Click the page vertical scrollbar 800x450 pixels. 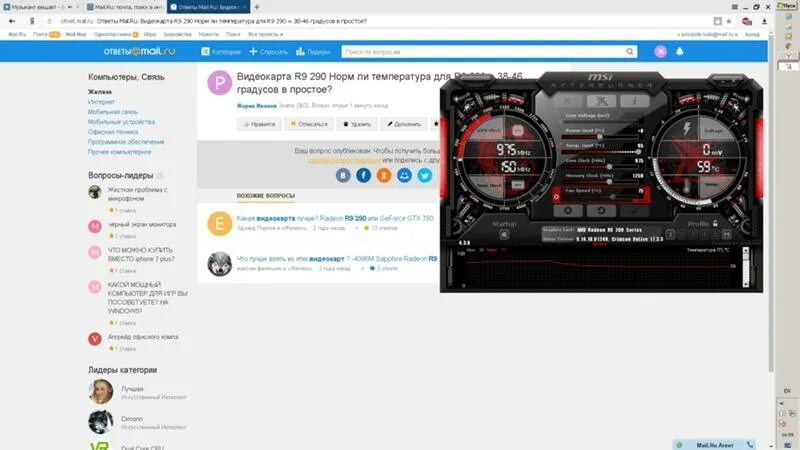pyautogui.click(x=771, y=204)
